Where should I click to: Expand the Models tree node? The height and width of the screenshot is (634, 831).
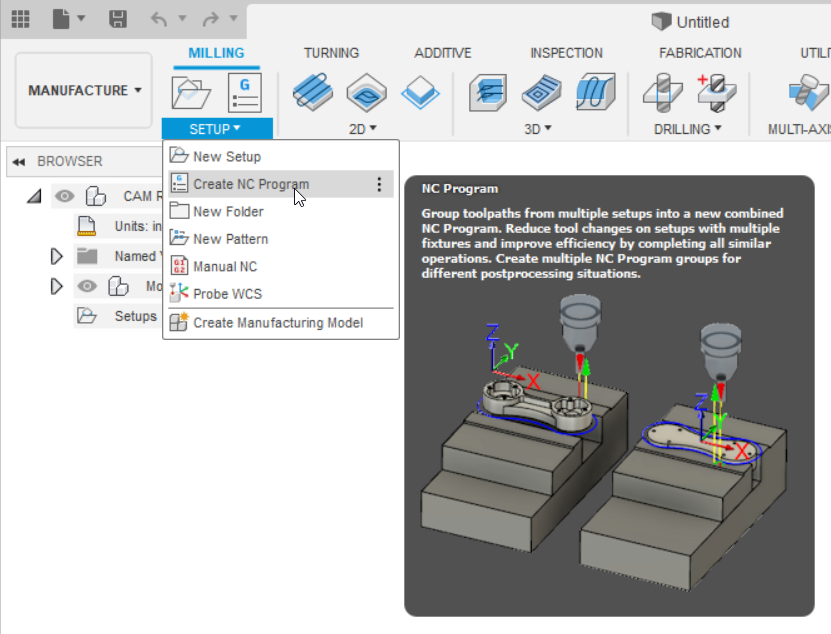56,287
